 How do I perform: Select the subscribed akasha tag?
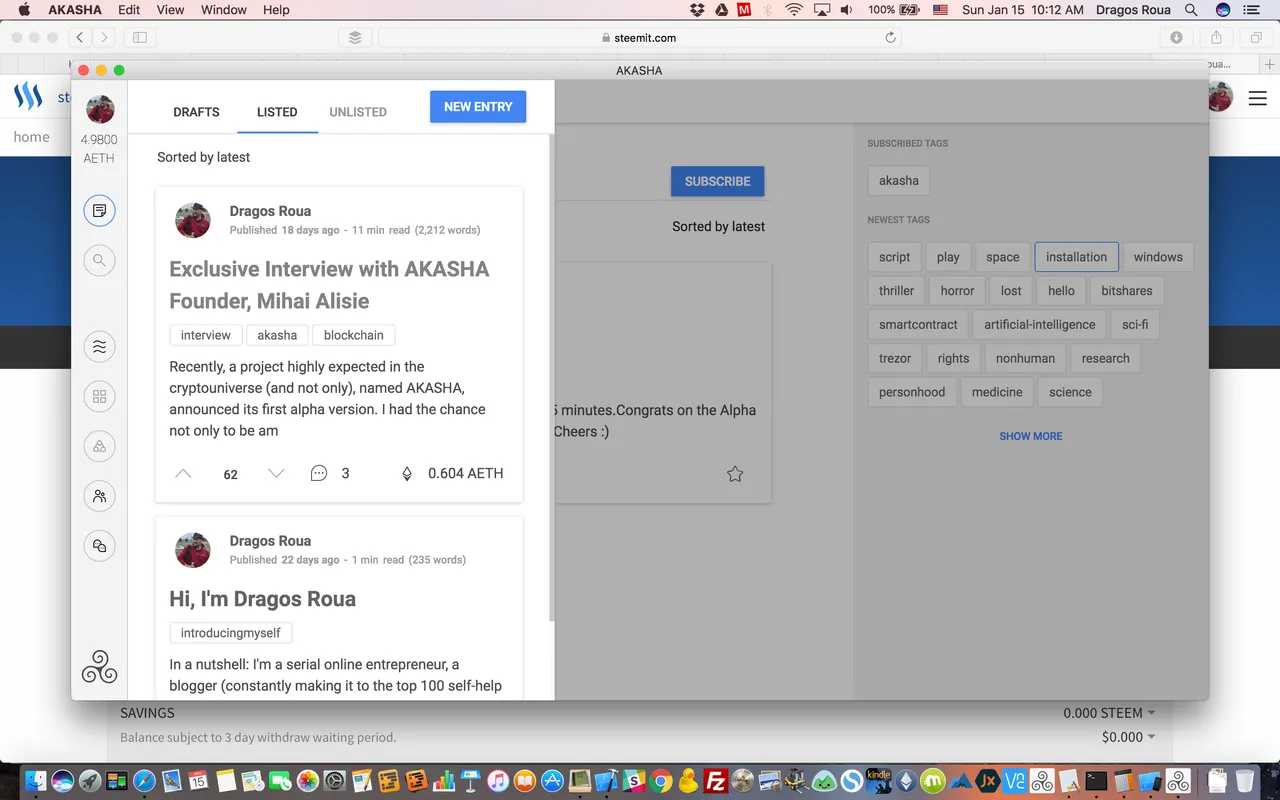pyautogui.click(x=898, y=181)
